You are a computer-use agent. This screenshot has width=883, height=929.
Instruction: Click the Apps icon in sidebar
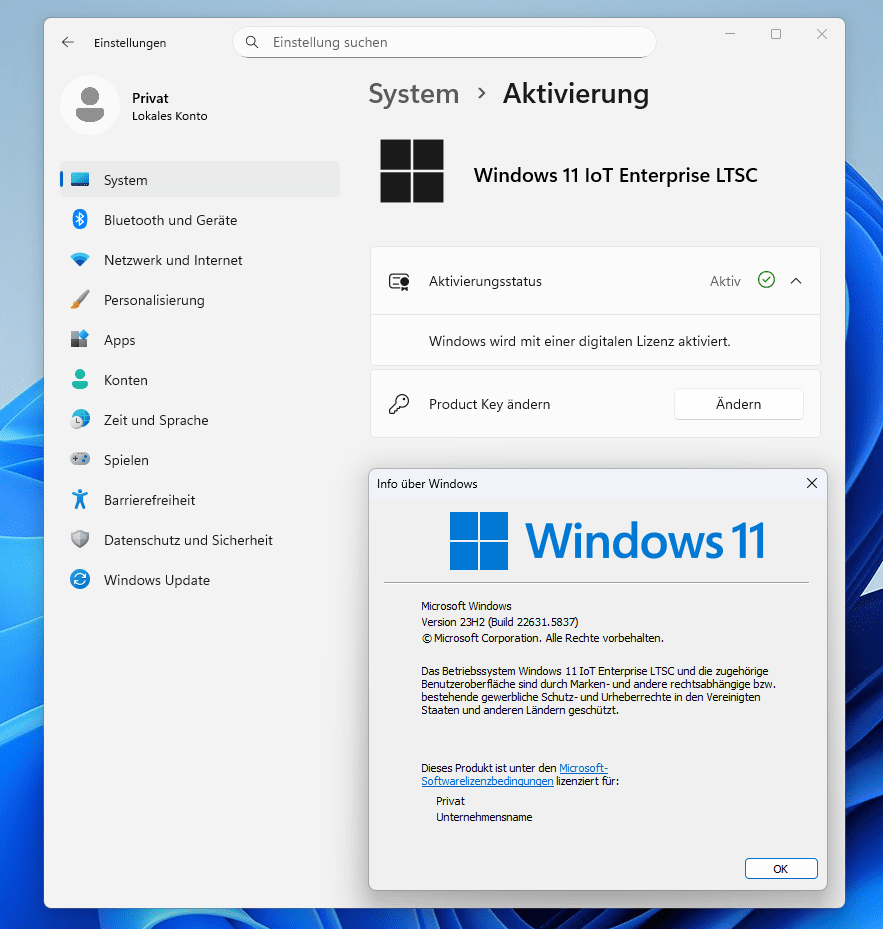point(80,339)
